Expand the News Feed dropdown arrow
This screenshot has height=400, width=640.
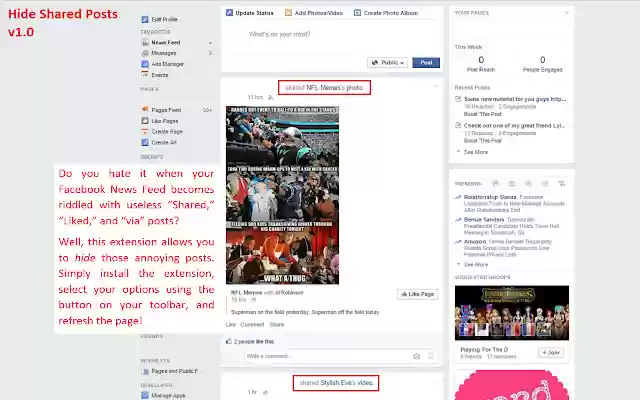[210, 43]
